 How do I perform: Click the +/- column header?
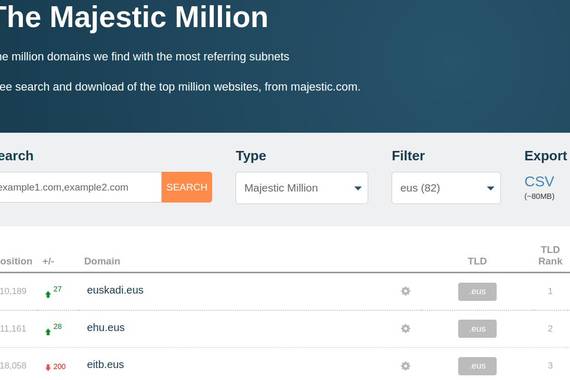(48, 261)
